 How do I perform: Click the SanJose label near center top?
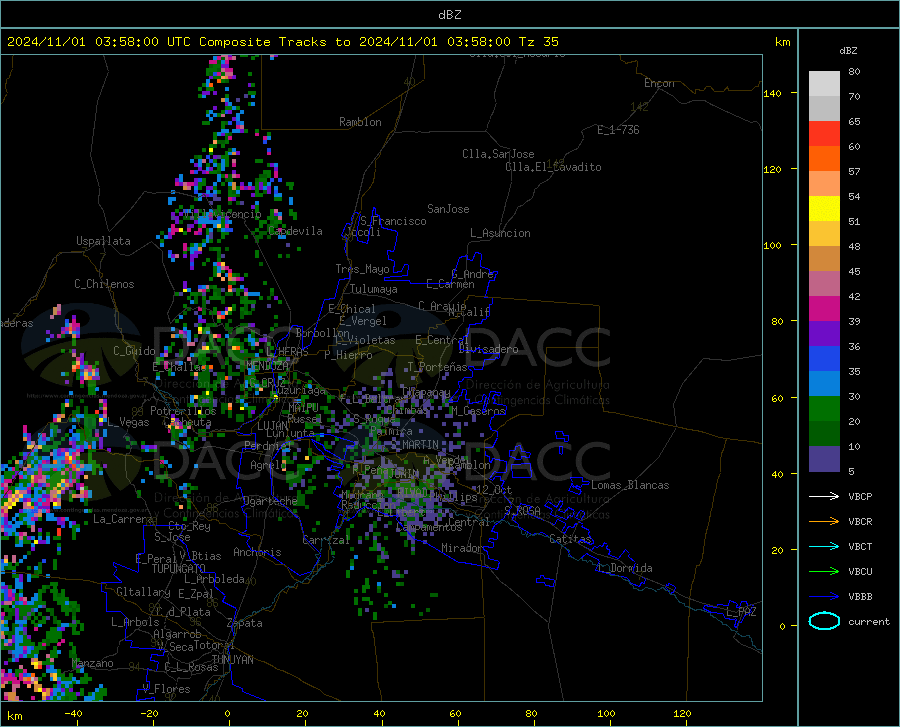[448, 209]
